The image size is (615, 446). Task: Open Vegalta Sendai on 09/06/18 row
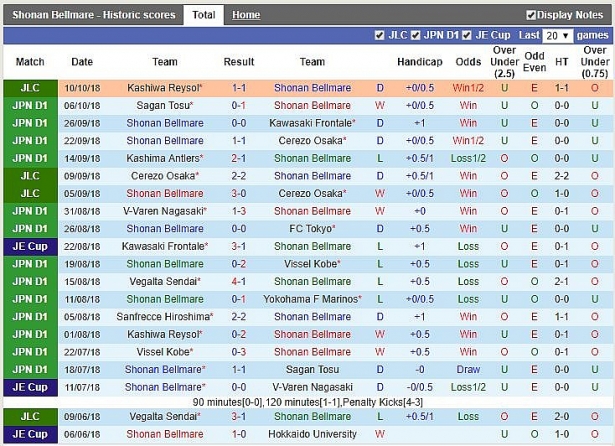tap(165, 417)
